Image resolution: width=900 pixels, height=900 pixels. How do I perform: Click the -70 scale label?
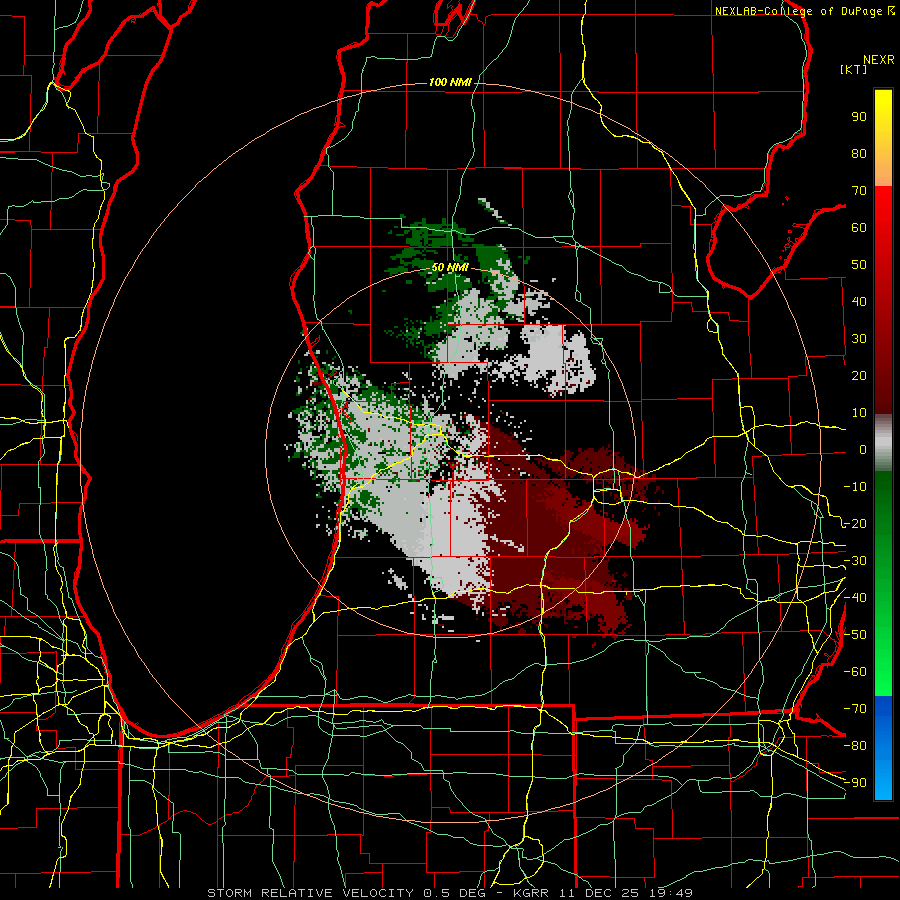point(855,709)
